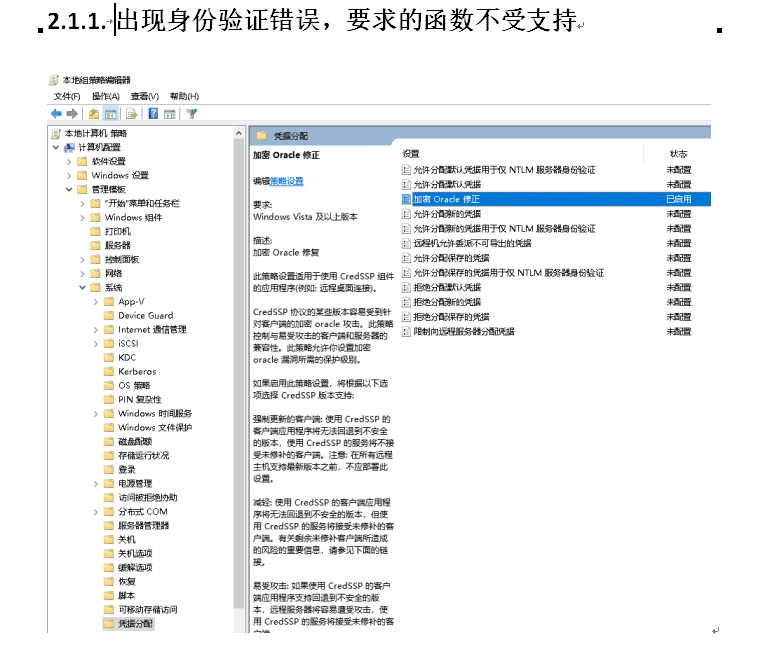Select the 网络 tree item

click(x=113, y=273)
